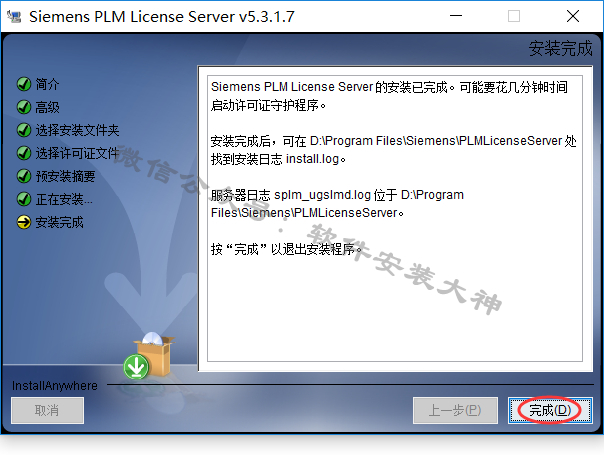Select the 简介 step label

47,84
